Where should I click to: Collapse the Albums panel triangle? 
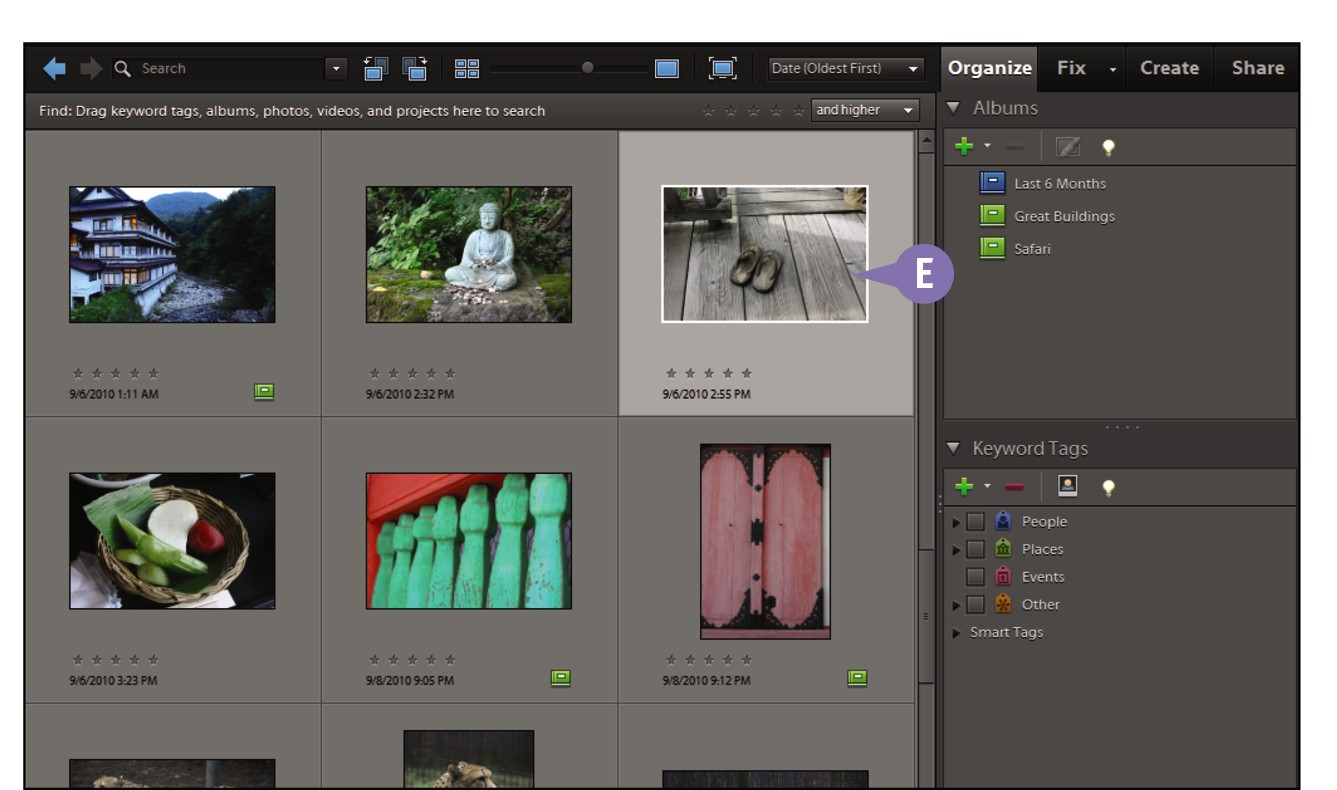tap(953, 107)
